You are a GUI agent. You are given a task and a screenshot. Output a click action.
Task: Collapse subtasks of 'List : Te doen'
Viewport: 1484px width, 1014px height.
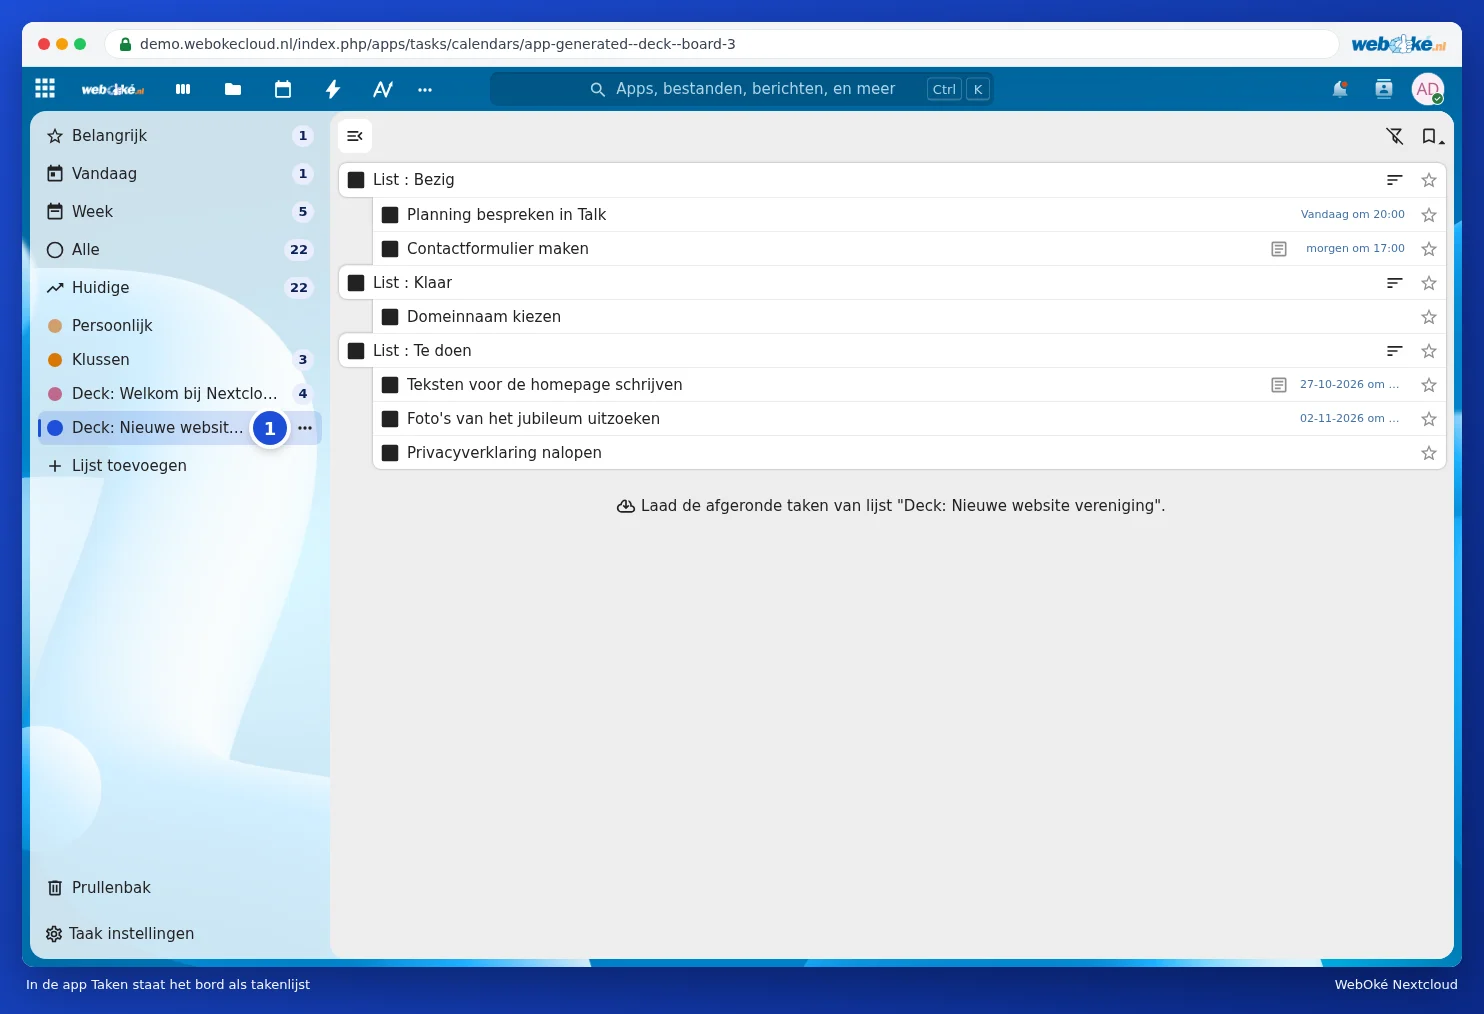[x=1395, y=351]
